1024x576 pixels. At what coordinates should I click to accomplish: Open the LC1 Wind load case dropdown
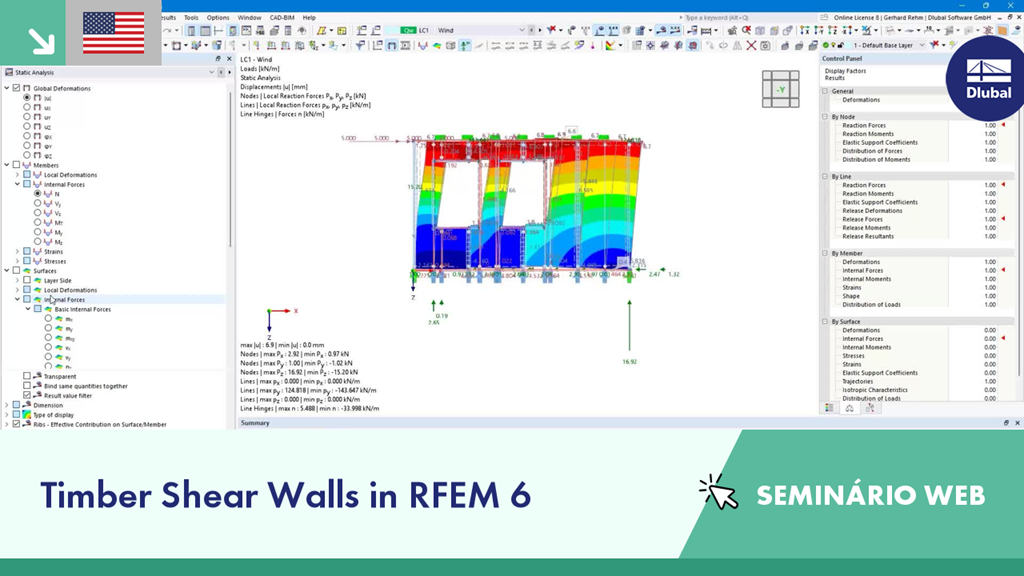(x=521, y=31)
